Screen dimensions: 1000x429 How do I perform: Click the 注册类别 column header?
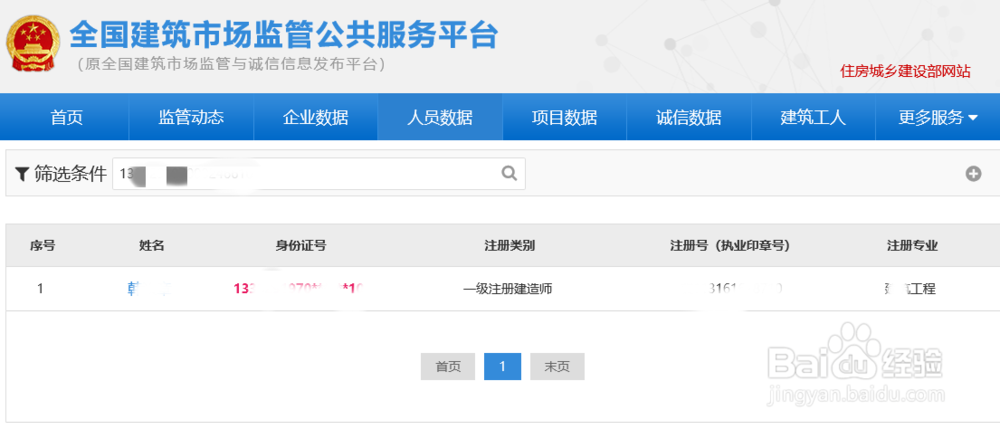click(510, 246)
